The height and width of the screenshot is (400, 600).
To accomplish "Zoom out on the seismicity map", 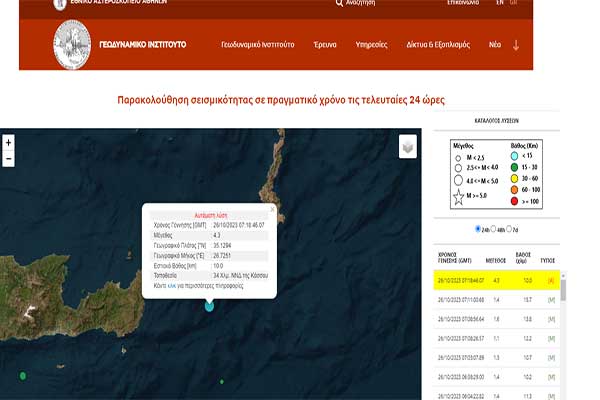I will pos(9,159).
